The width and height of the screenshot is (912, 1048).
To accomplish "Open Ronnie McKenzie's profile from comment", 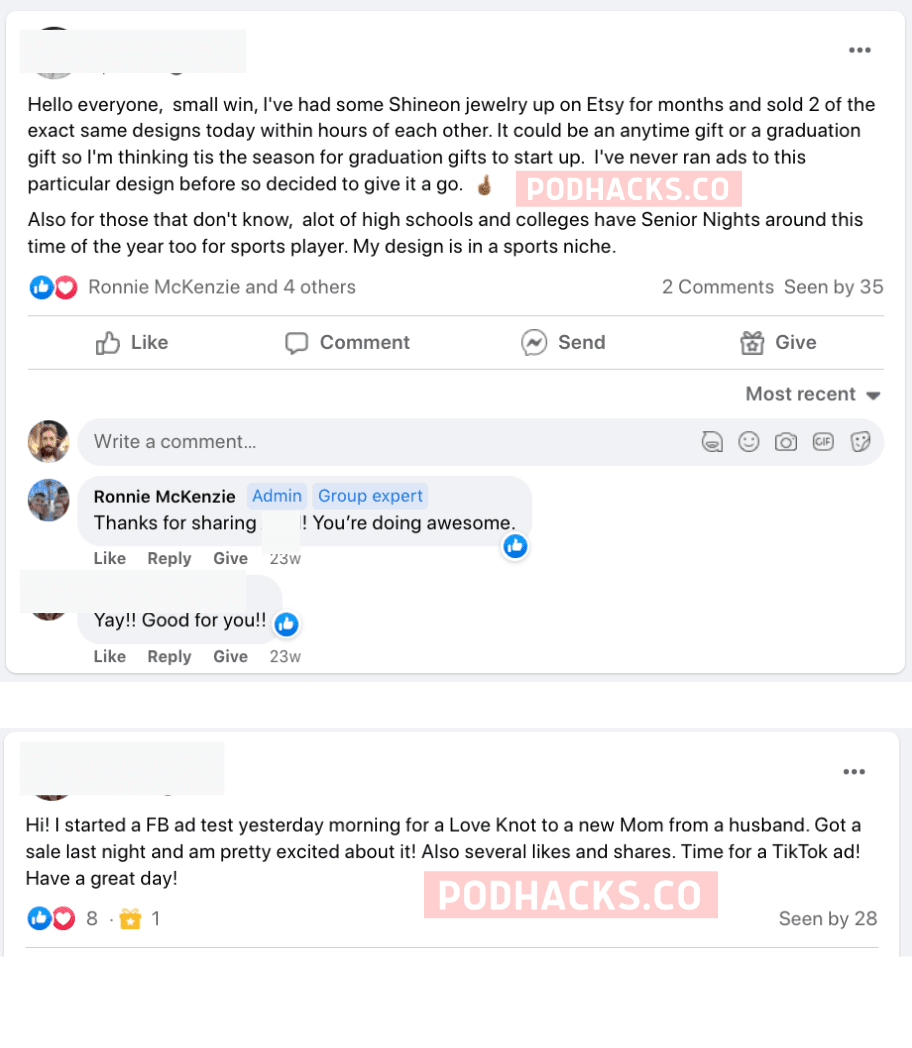I will [164, 497].
